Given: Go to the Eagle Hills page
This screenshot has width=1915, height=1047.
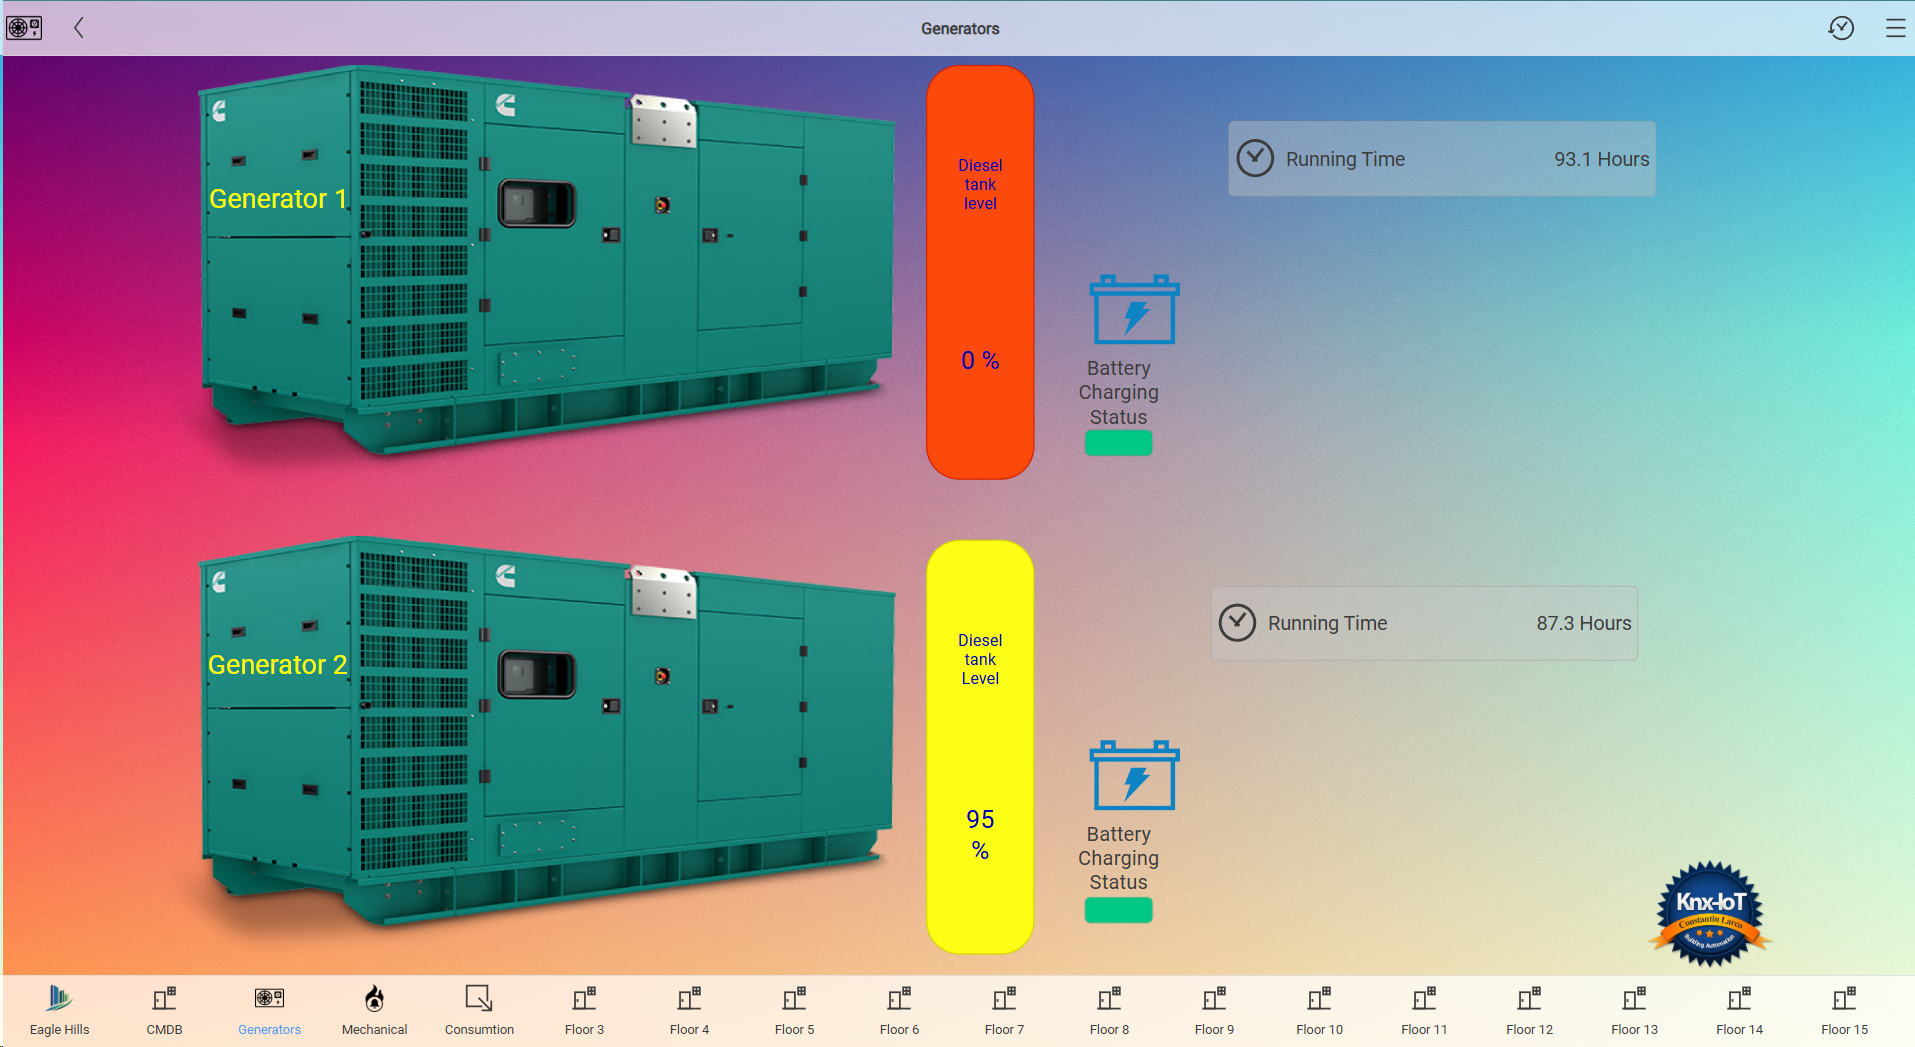Looking at the screenshot, I should [60, 1008].
